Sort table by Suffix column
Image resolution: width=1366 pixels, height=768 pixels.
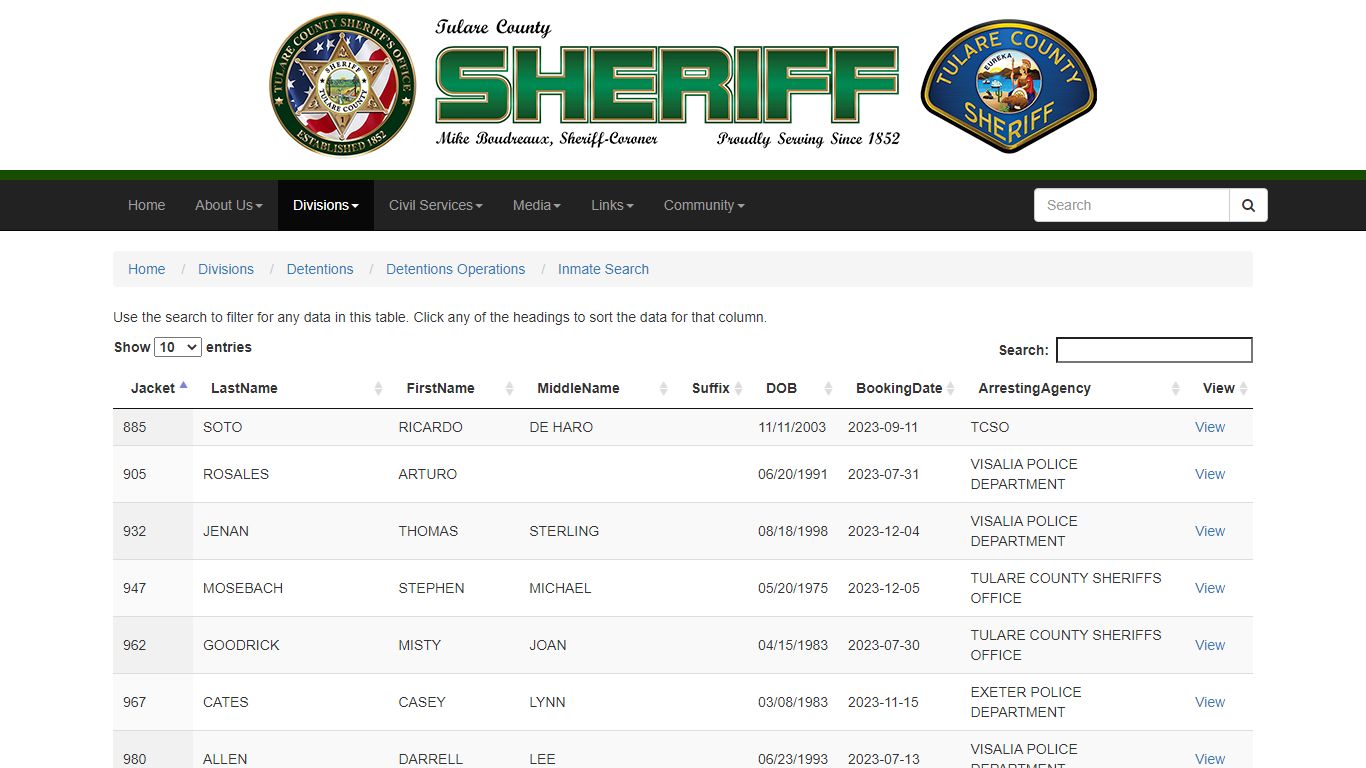coord(711,388)
